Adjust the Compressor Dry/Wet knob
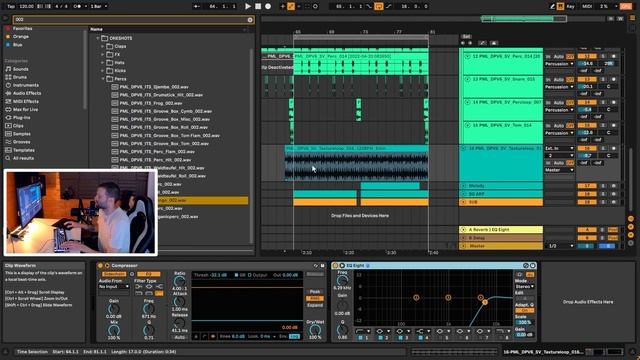 (315, 330)
